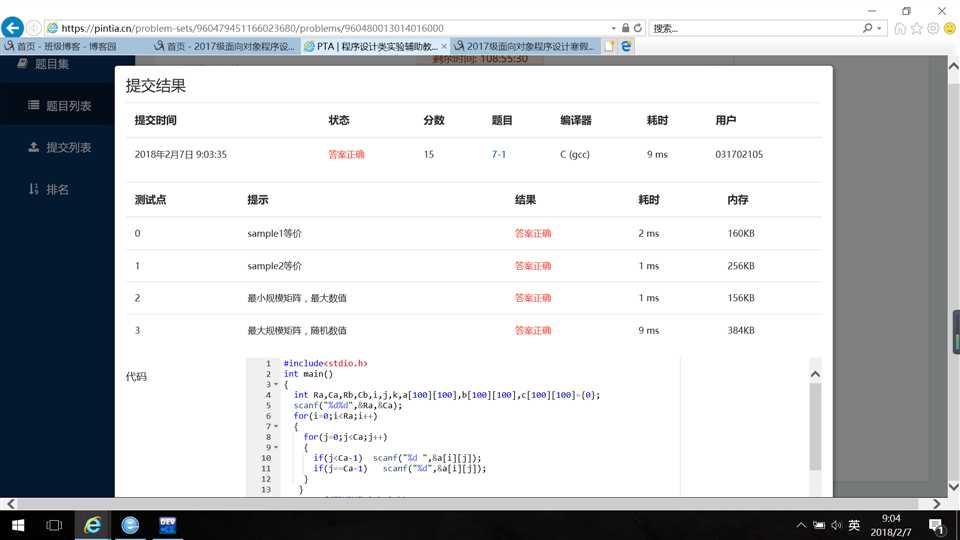This screenshot has width=960, height=540.
Task: Open 题目列表 in sidebar
Action: pos(69,106)
